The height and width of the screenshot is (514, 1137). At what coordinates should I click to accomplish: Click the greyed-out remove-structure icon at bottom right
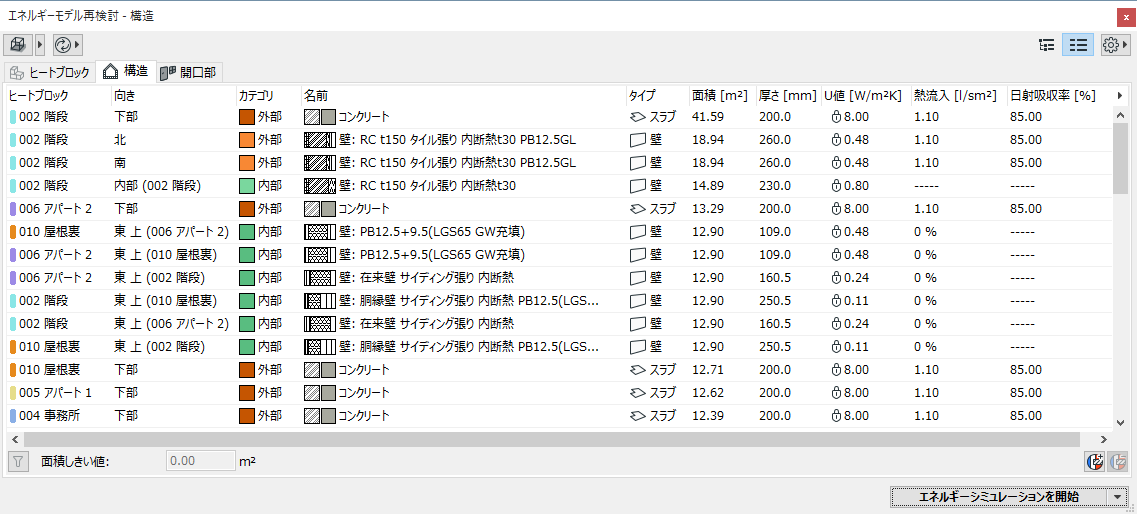pyautogui.click(x=1118, y=460)
